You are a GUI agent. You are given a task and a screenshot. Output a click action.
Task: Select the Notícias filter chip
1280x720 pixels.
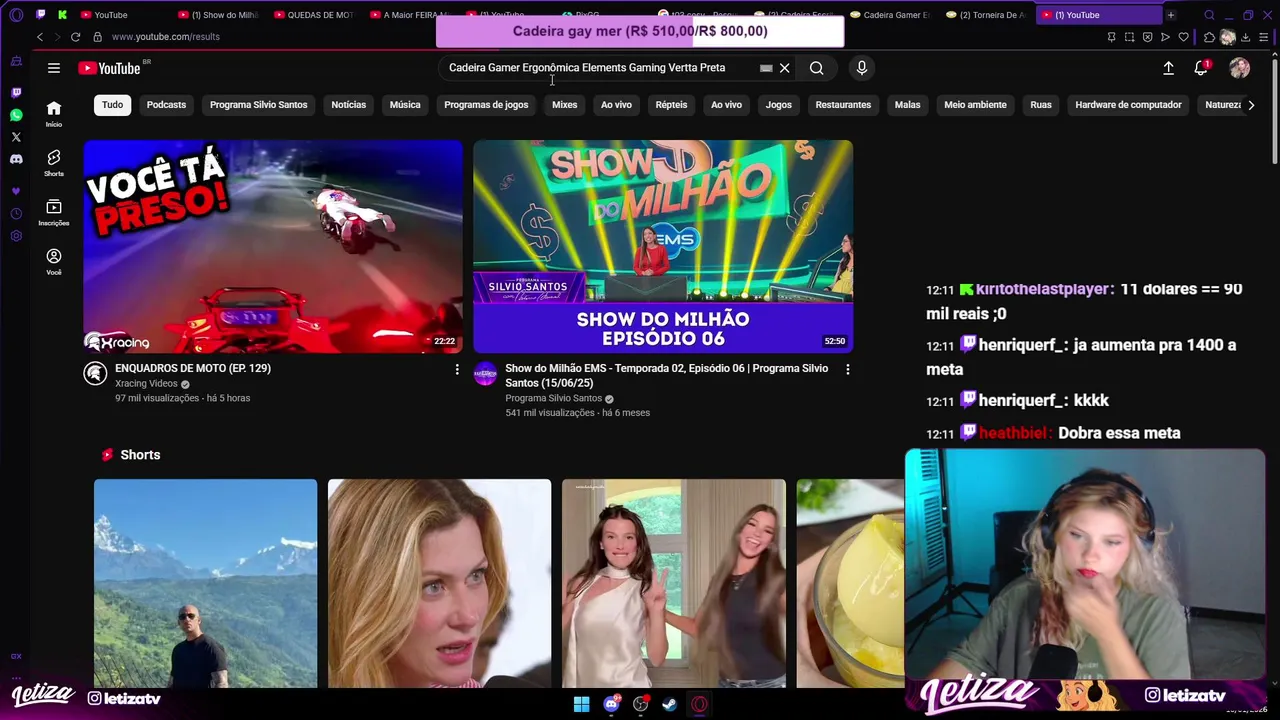tap(349, 105)
